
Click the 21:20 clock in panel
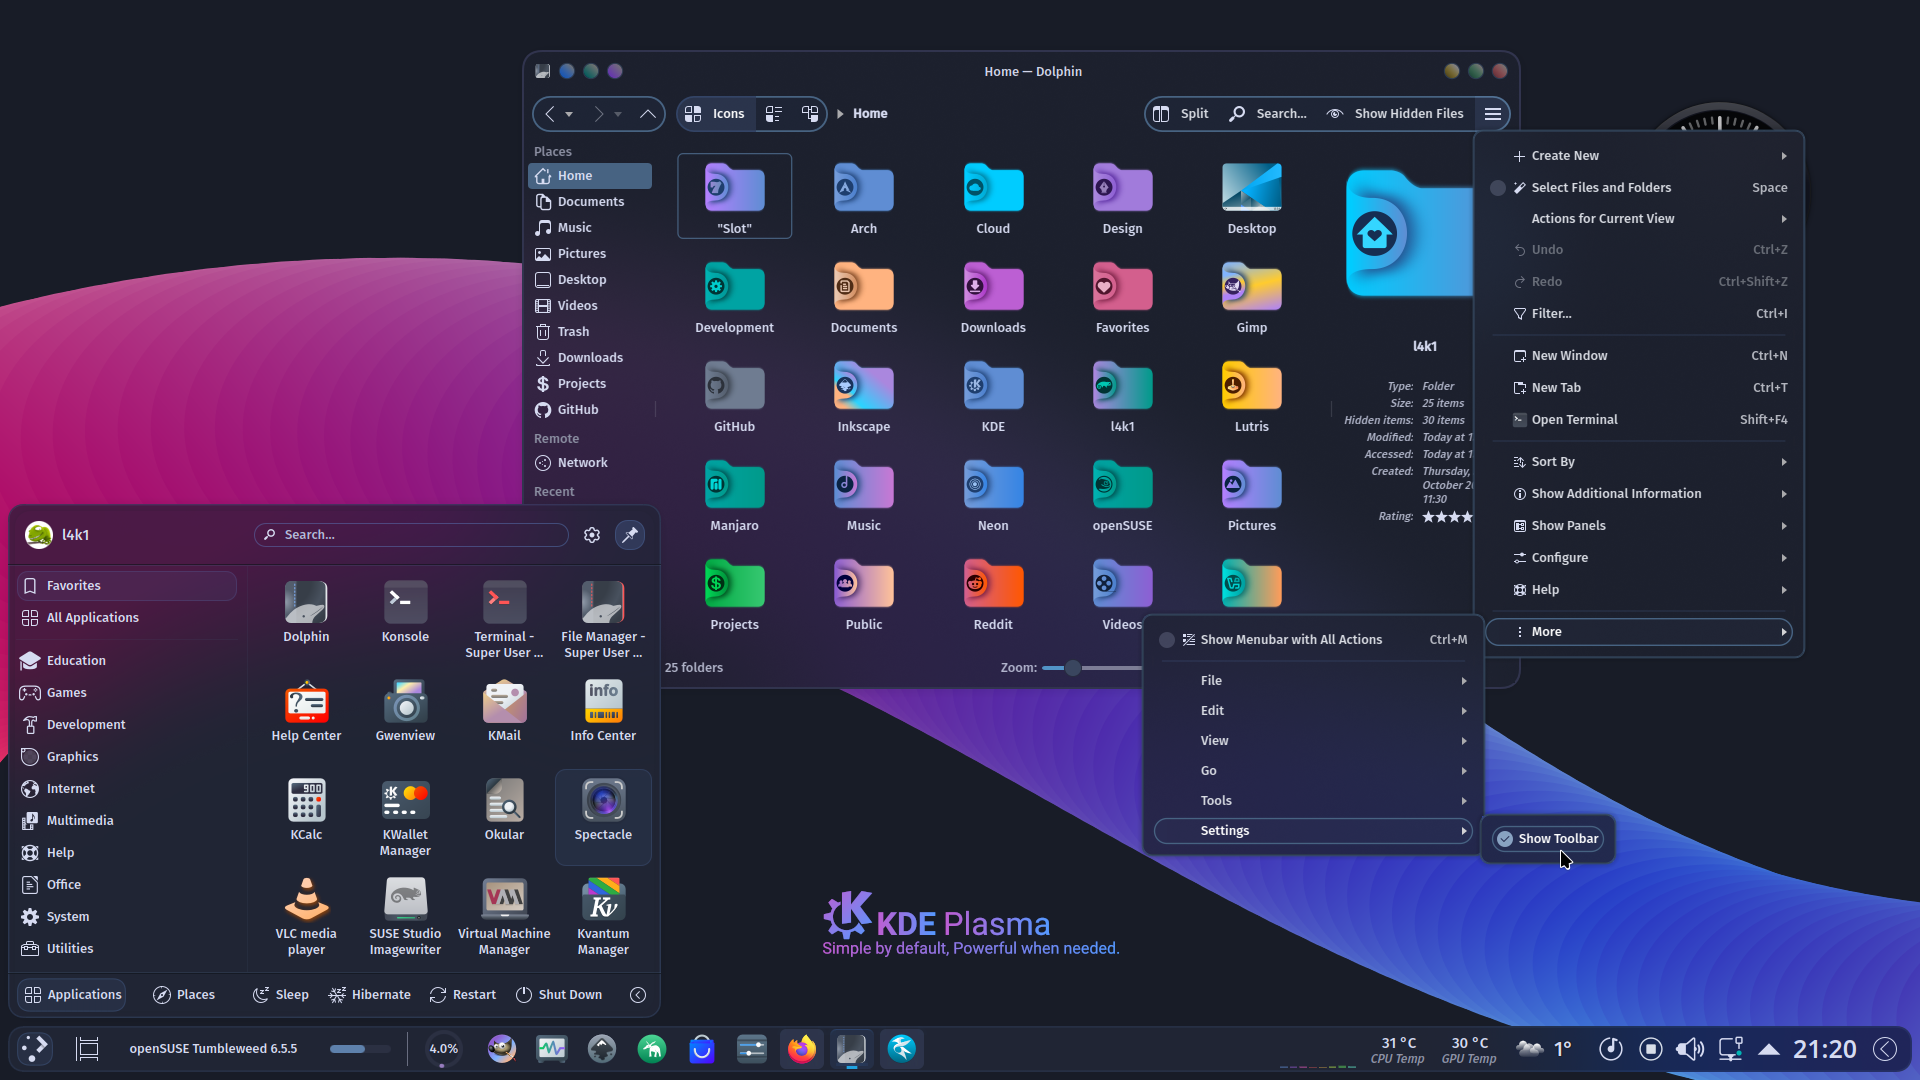(1825, 1049)
